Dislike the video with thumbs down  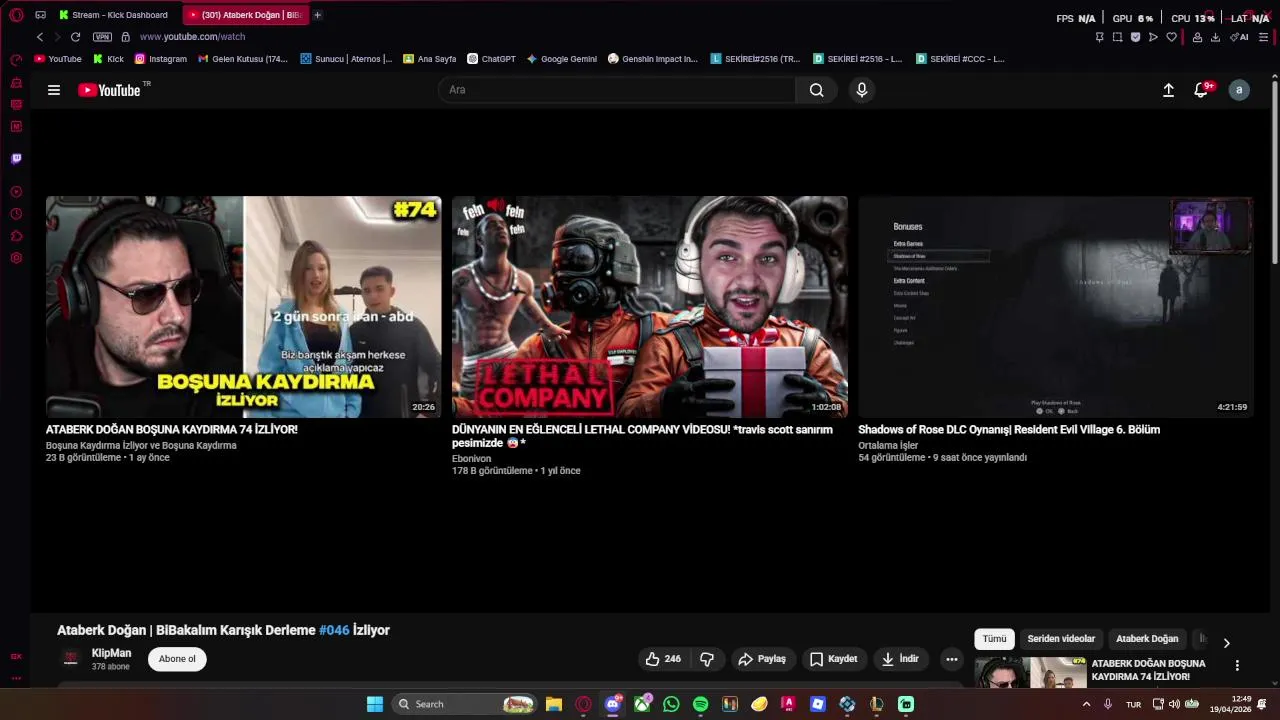tap(707, 659)
